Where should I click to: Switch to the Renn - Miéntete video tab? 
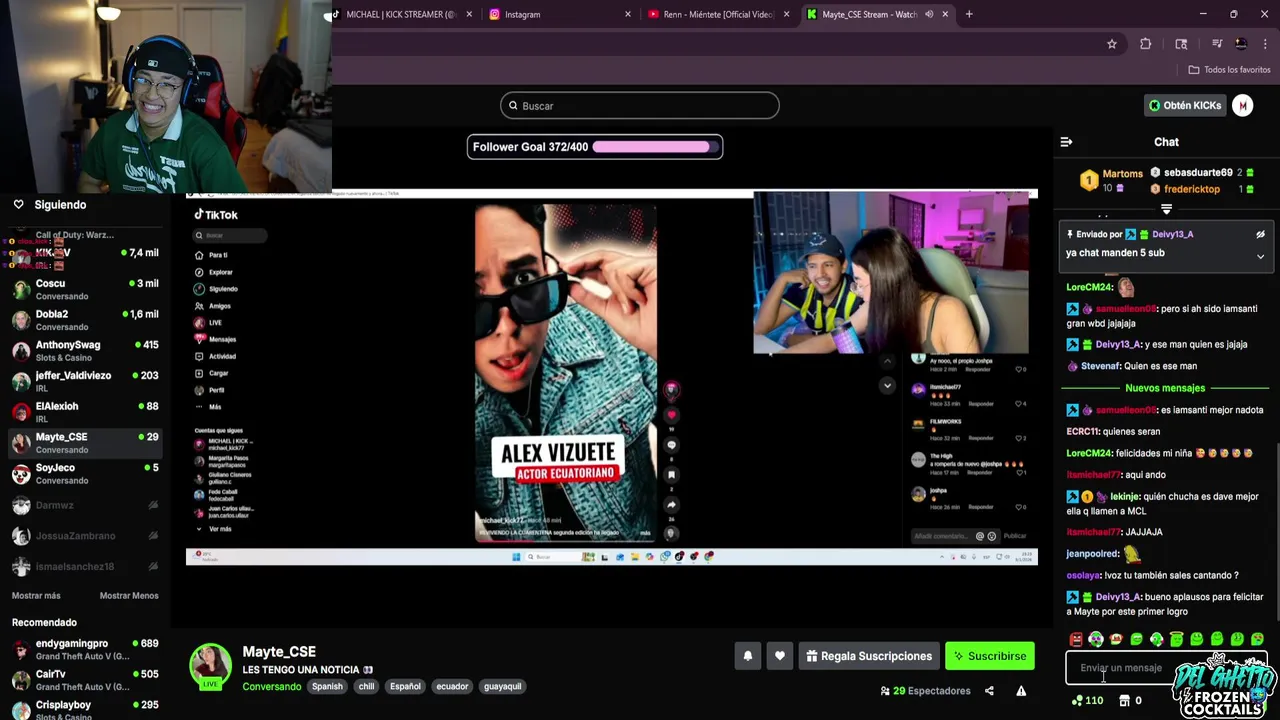[717, 14]
